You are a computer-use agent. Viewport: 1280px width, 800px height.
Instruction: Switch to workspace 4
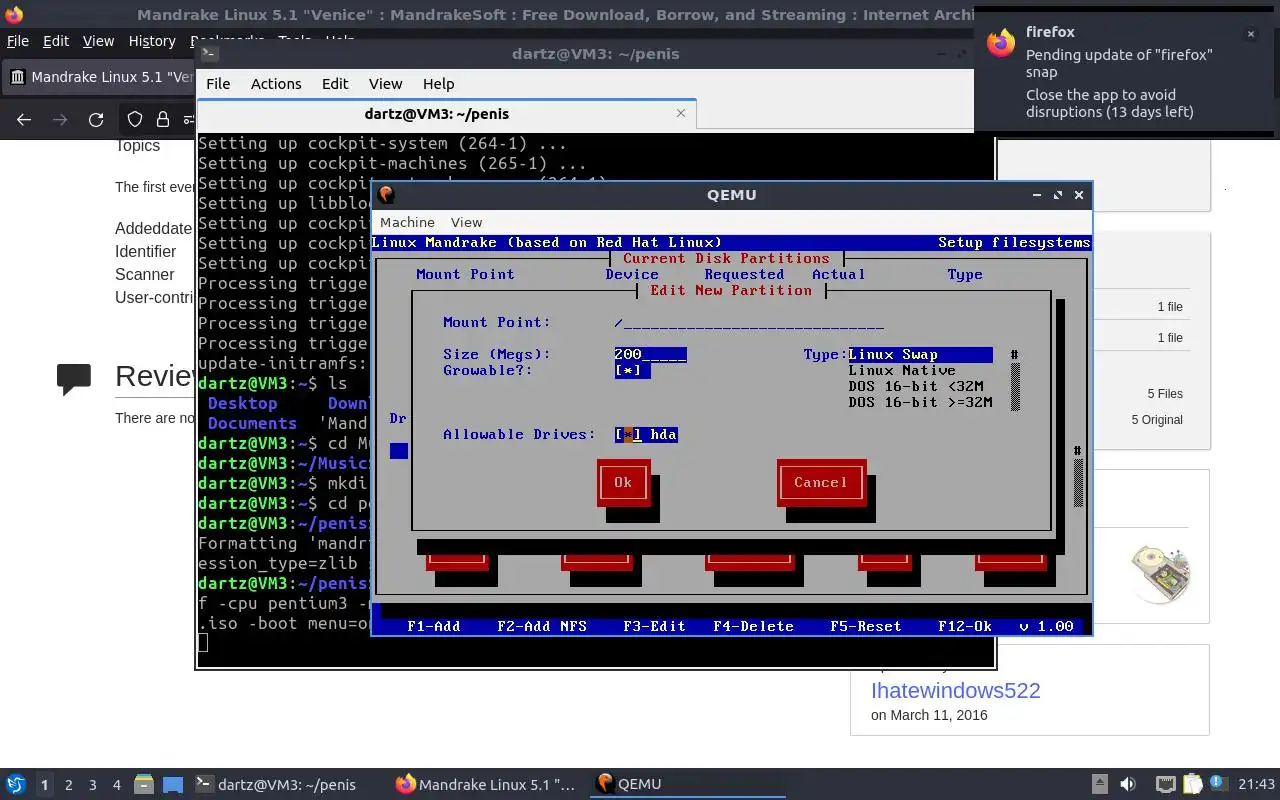(117, 784)
